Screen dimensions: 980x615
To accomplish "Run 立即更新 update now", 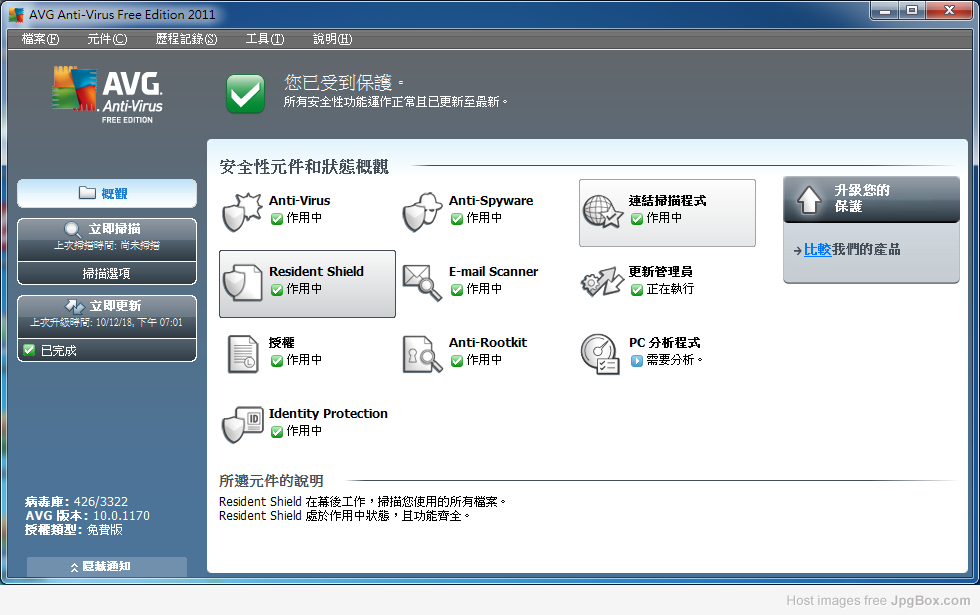I will pyautogui.click(x=107, y=317).
